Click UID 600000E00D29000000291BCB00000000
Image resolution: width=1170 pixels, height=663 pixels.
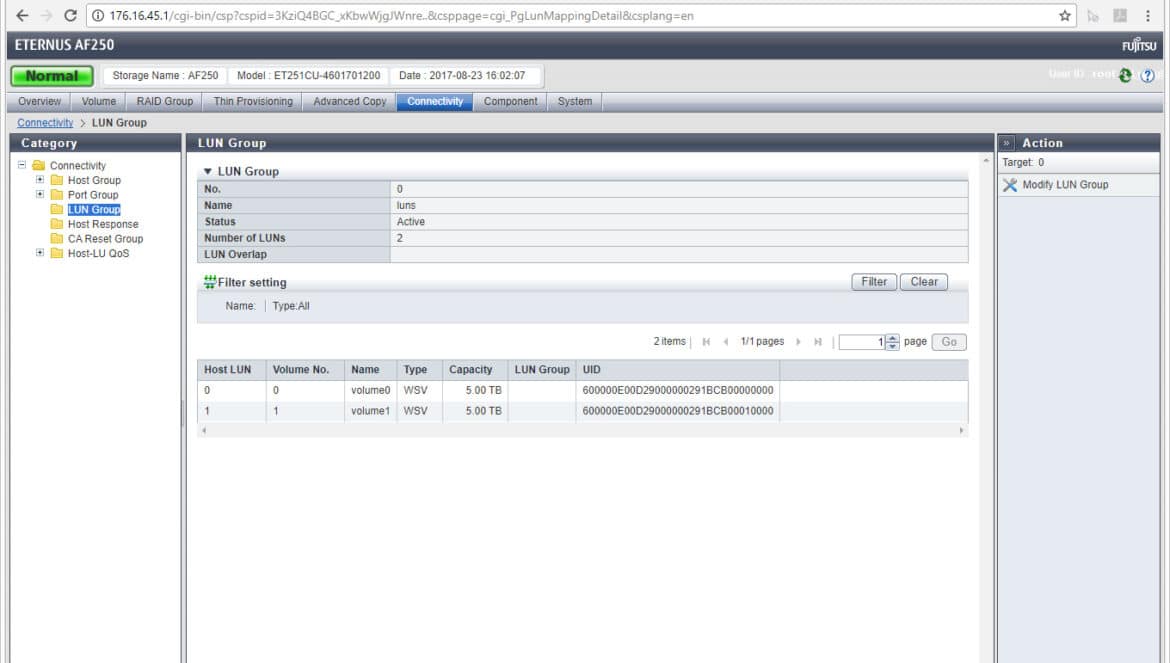pyautogui.click(x=678, y=390)
